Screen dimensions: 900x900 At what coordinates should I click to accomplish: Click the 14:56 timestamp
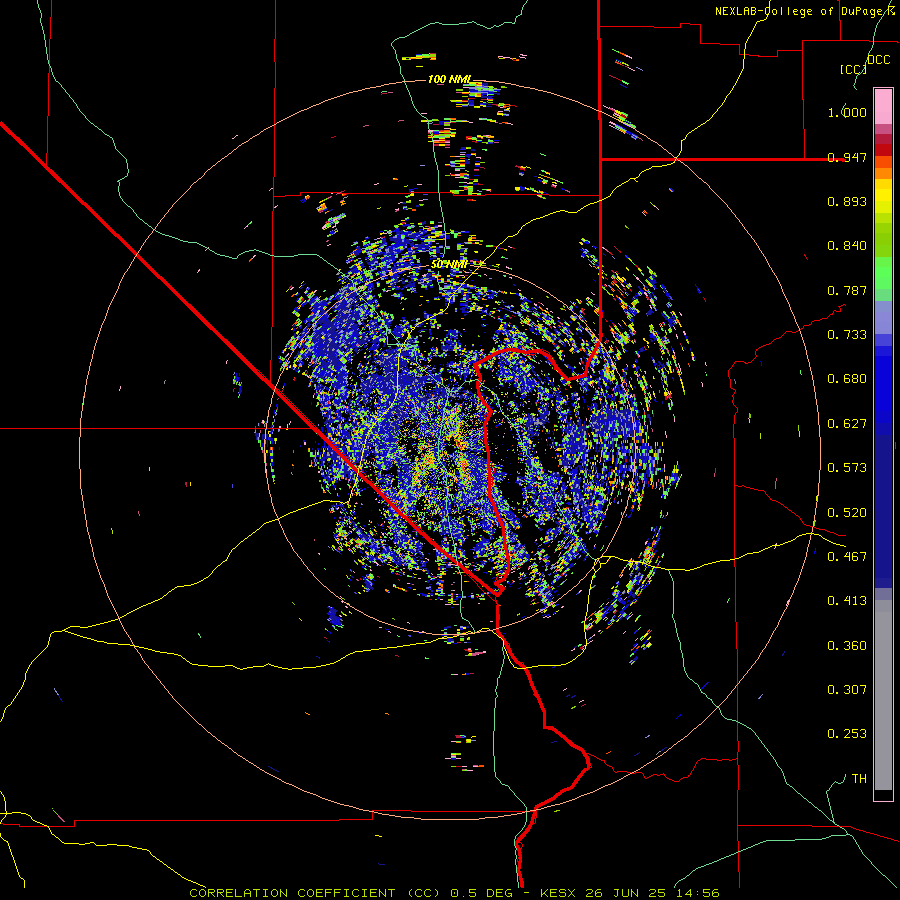click(696, 893)
